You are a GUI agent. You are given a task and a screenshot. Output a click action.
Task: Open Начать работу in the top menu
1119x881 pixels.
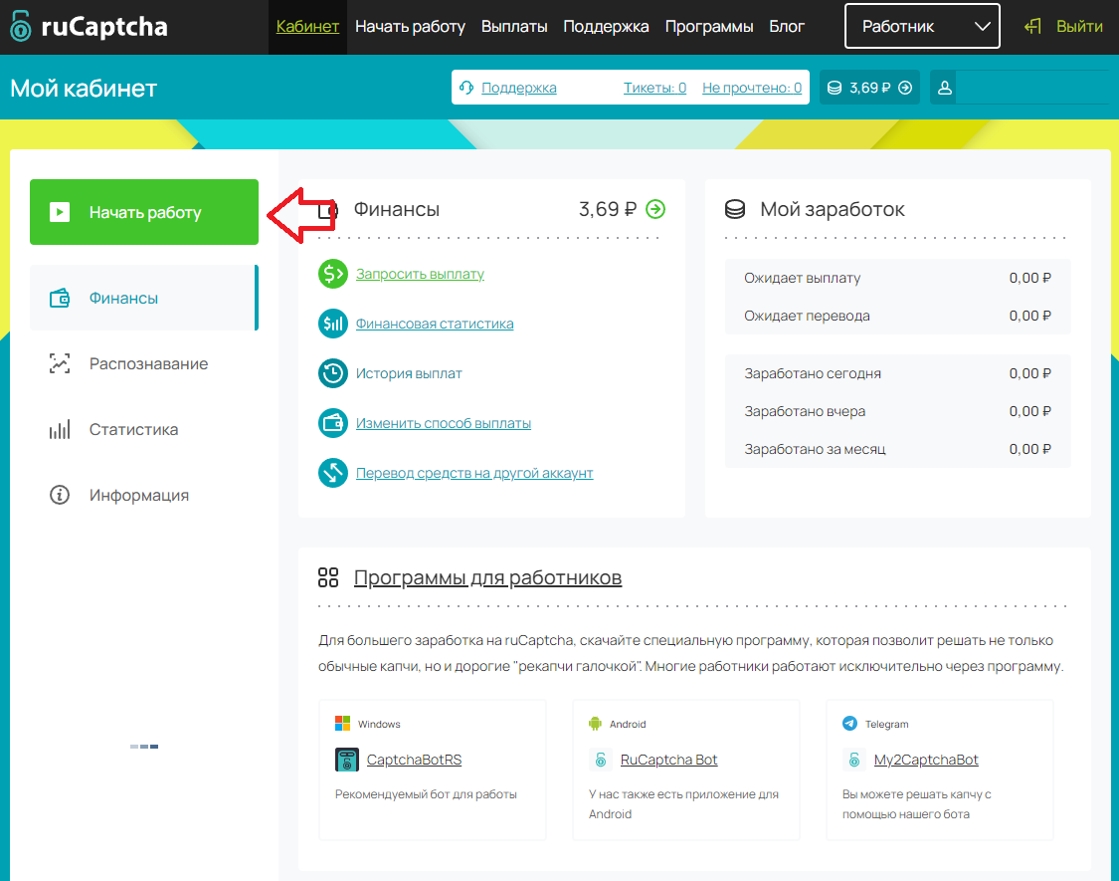(x=410, y=26)
